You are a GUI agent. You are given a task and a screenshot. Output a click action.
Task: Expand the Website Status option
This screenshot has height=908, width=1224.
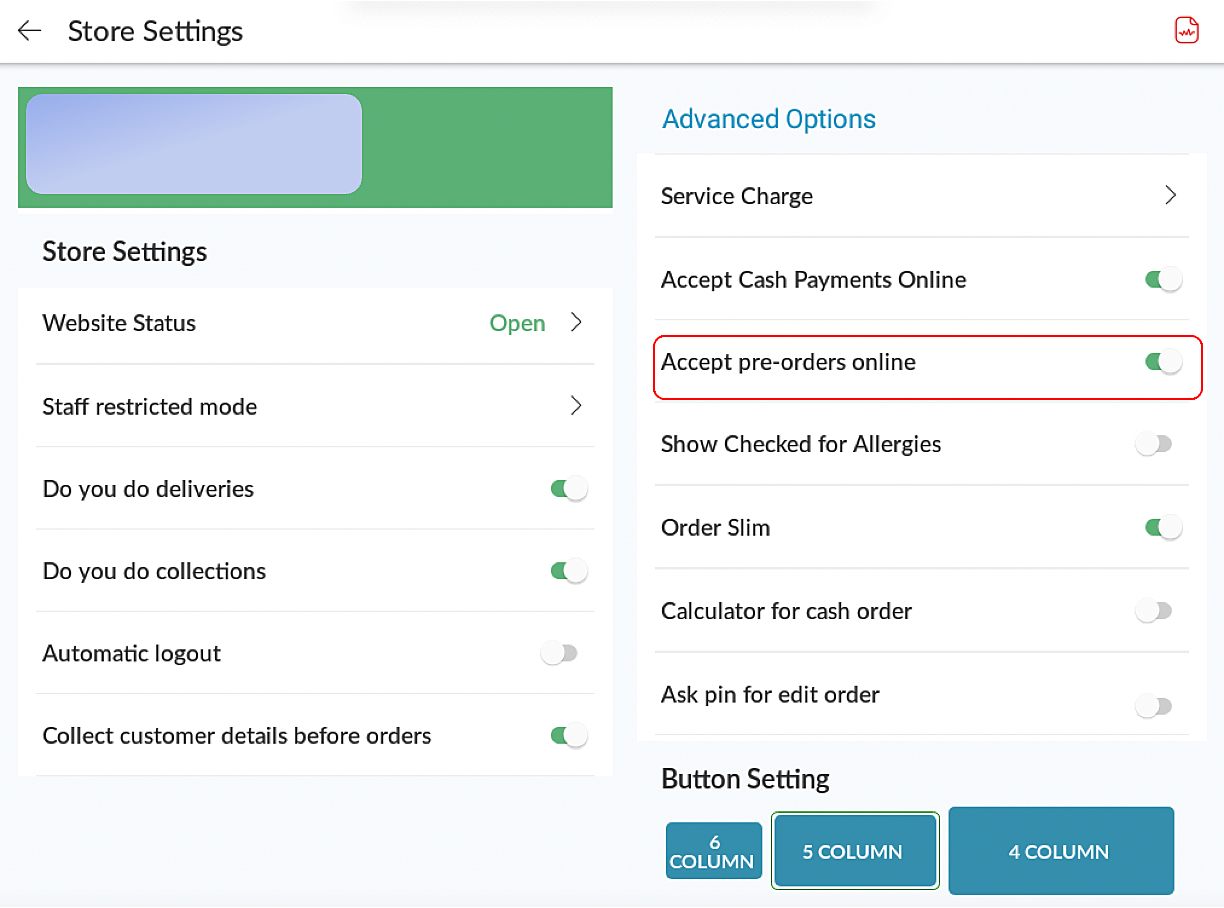(x=576, y=322)
